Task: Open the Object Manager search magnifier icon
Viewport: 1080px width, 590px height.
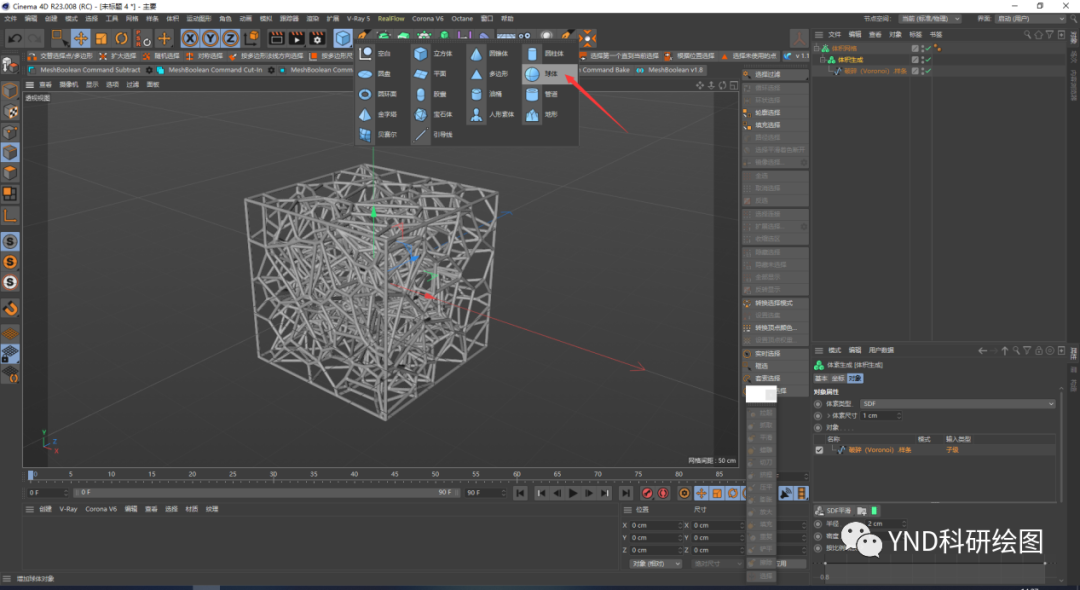Action: [1027, 34]
